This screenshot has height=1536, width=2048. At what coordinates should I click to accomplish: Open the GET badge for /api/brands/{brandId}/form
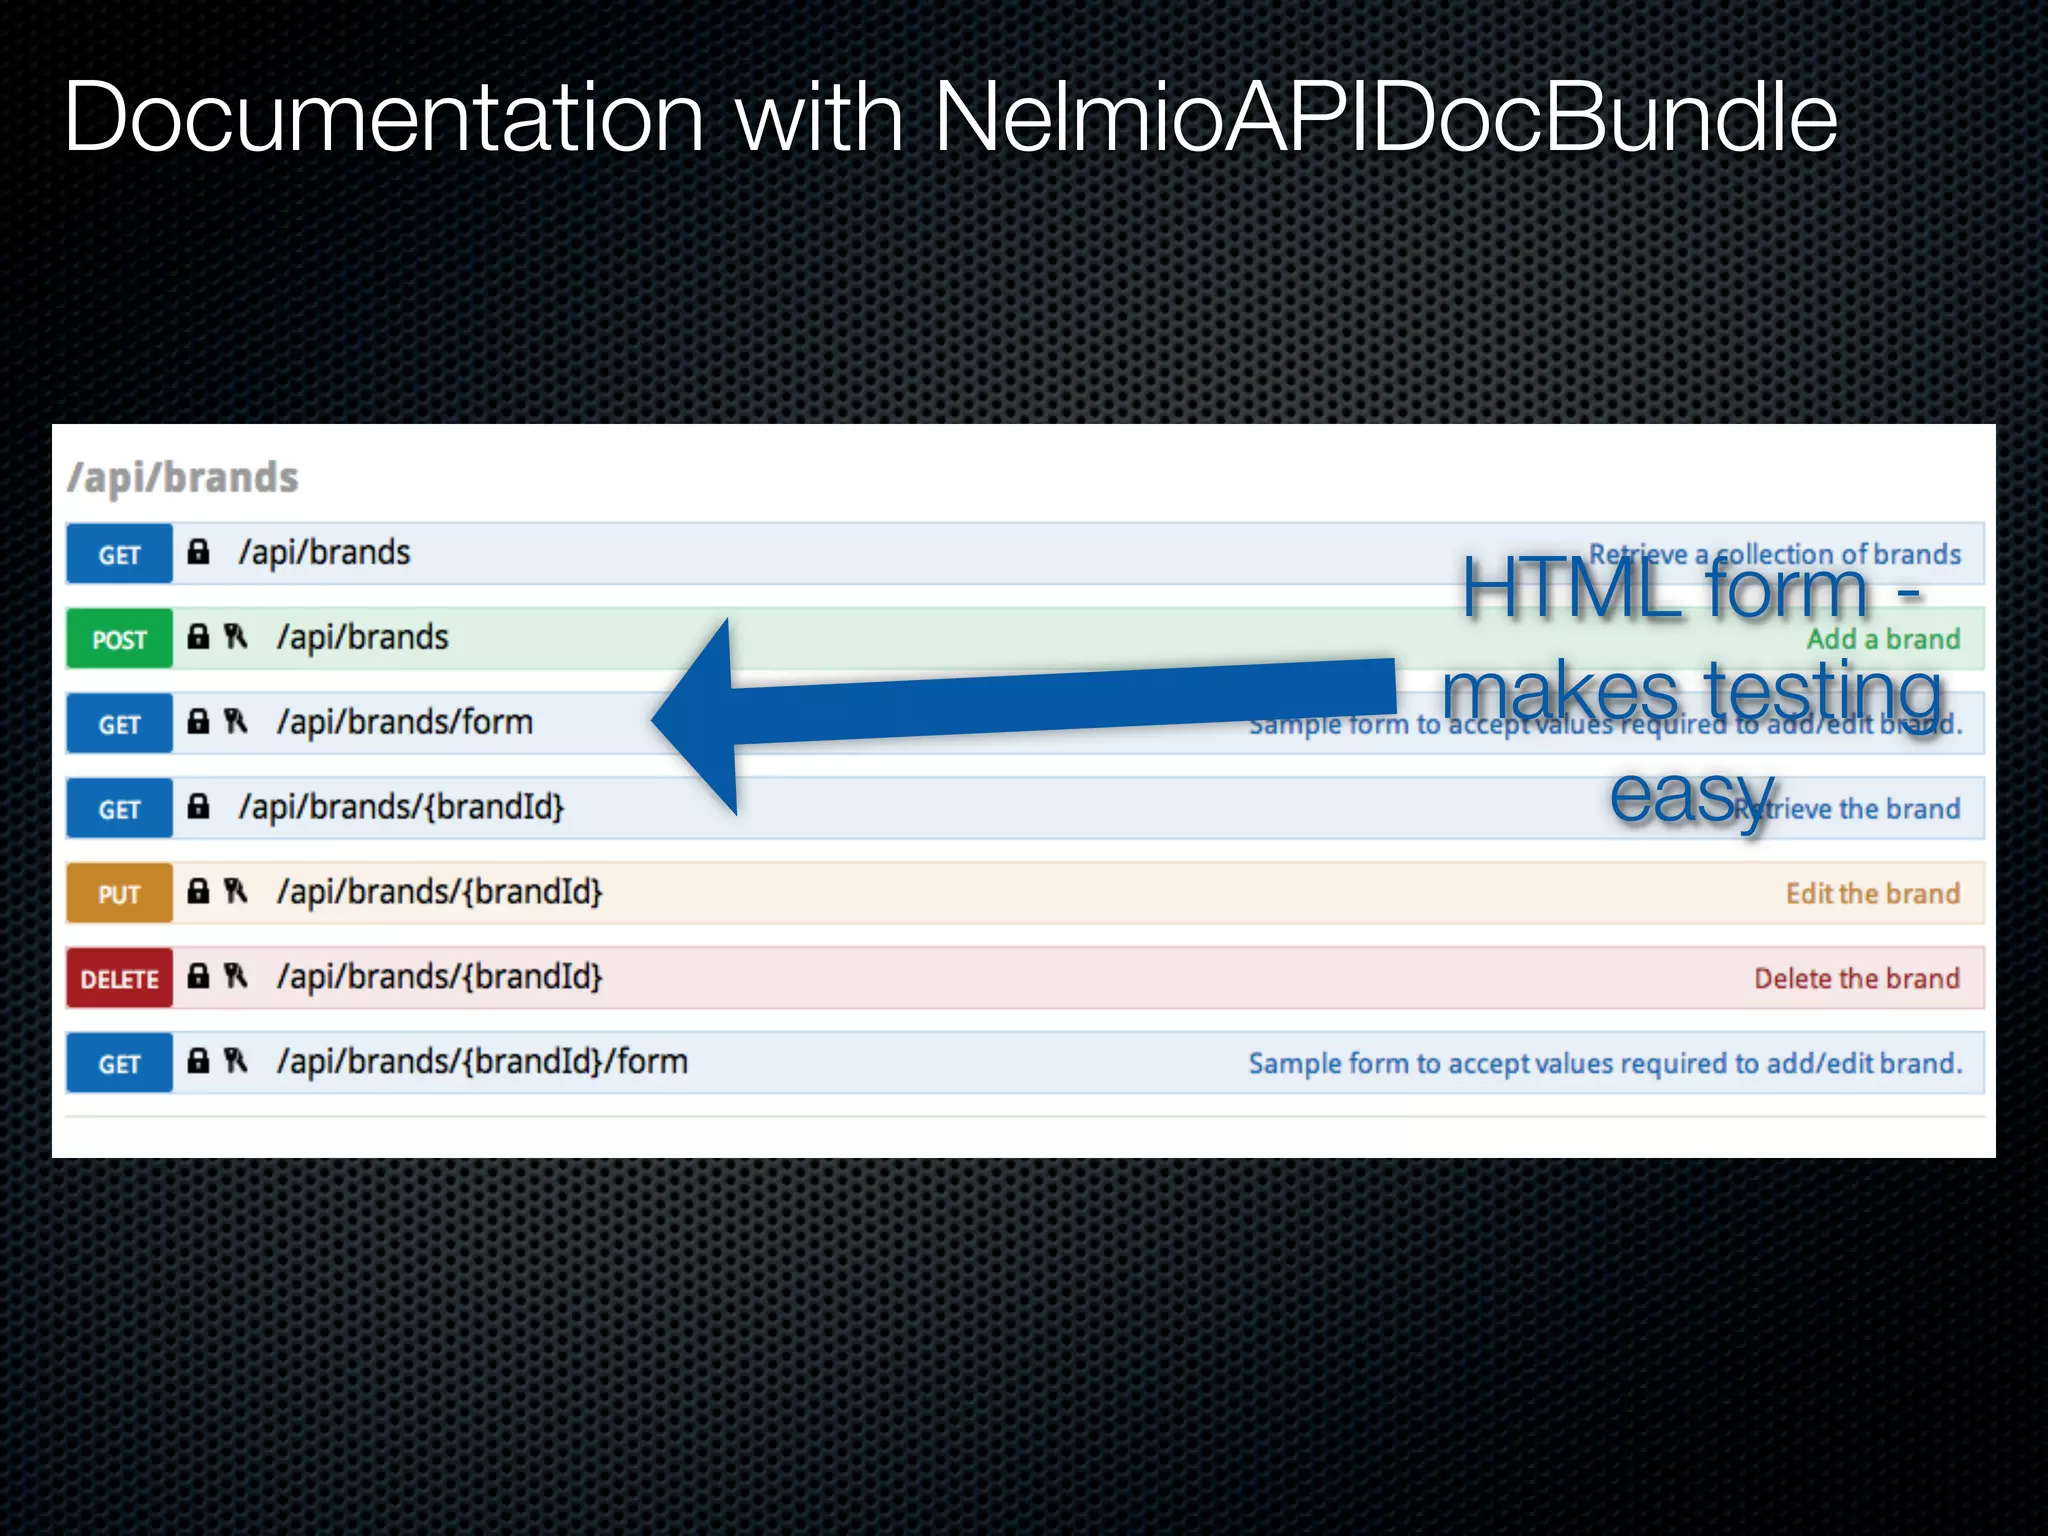coord(119,1063)
